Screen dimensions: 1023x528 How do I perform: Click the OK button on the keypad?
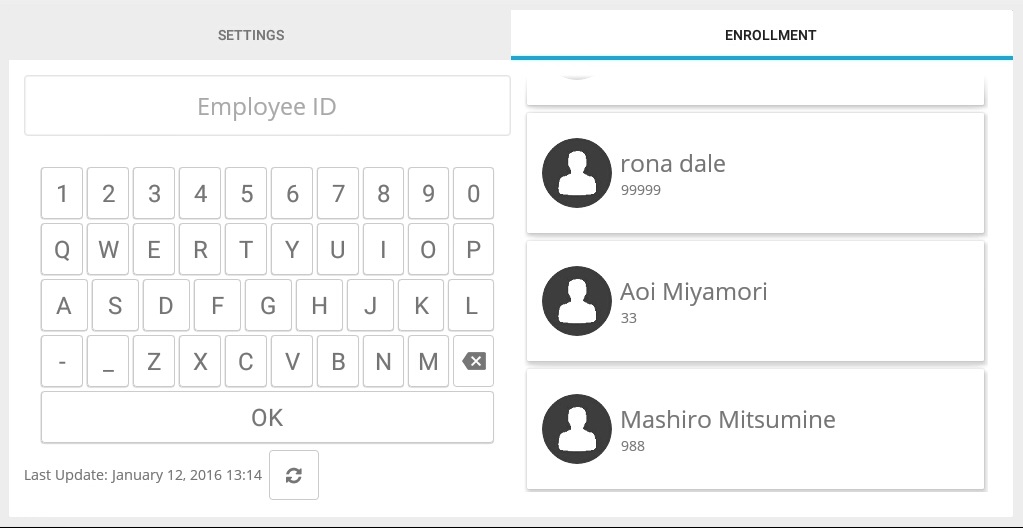267,418
